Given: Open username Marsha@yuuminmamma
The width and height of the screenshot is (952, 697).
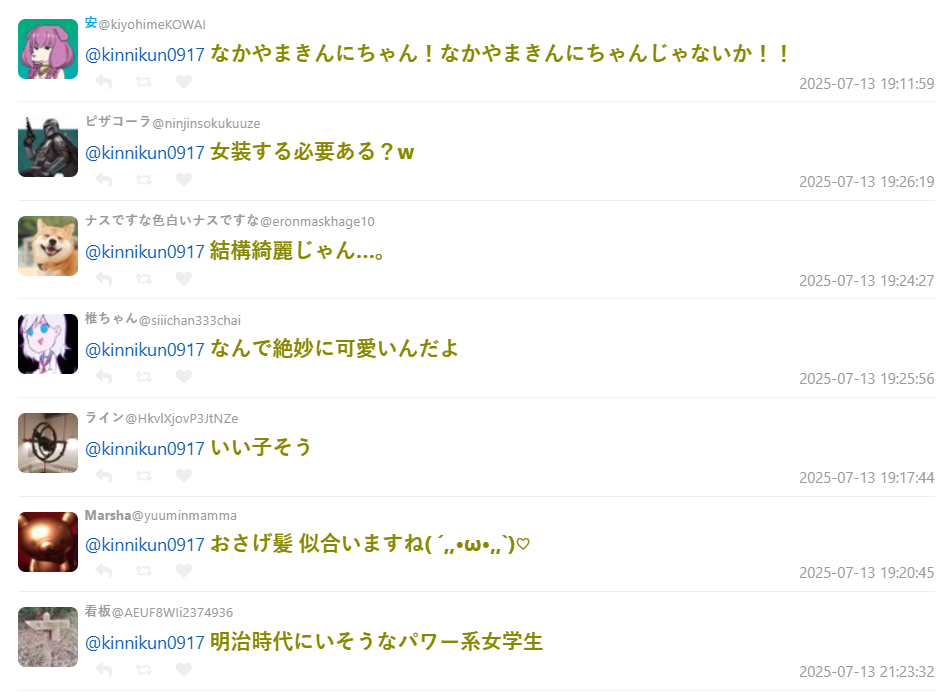Looking at the screenshot, I should 161,515.
